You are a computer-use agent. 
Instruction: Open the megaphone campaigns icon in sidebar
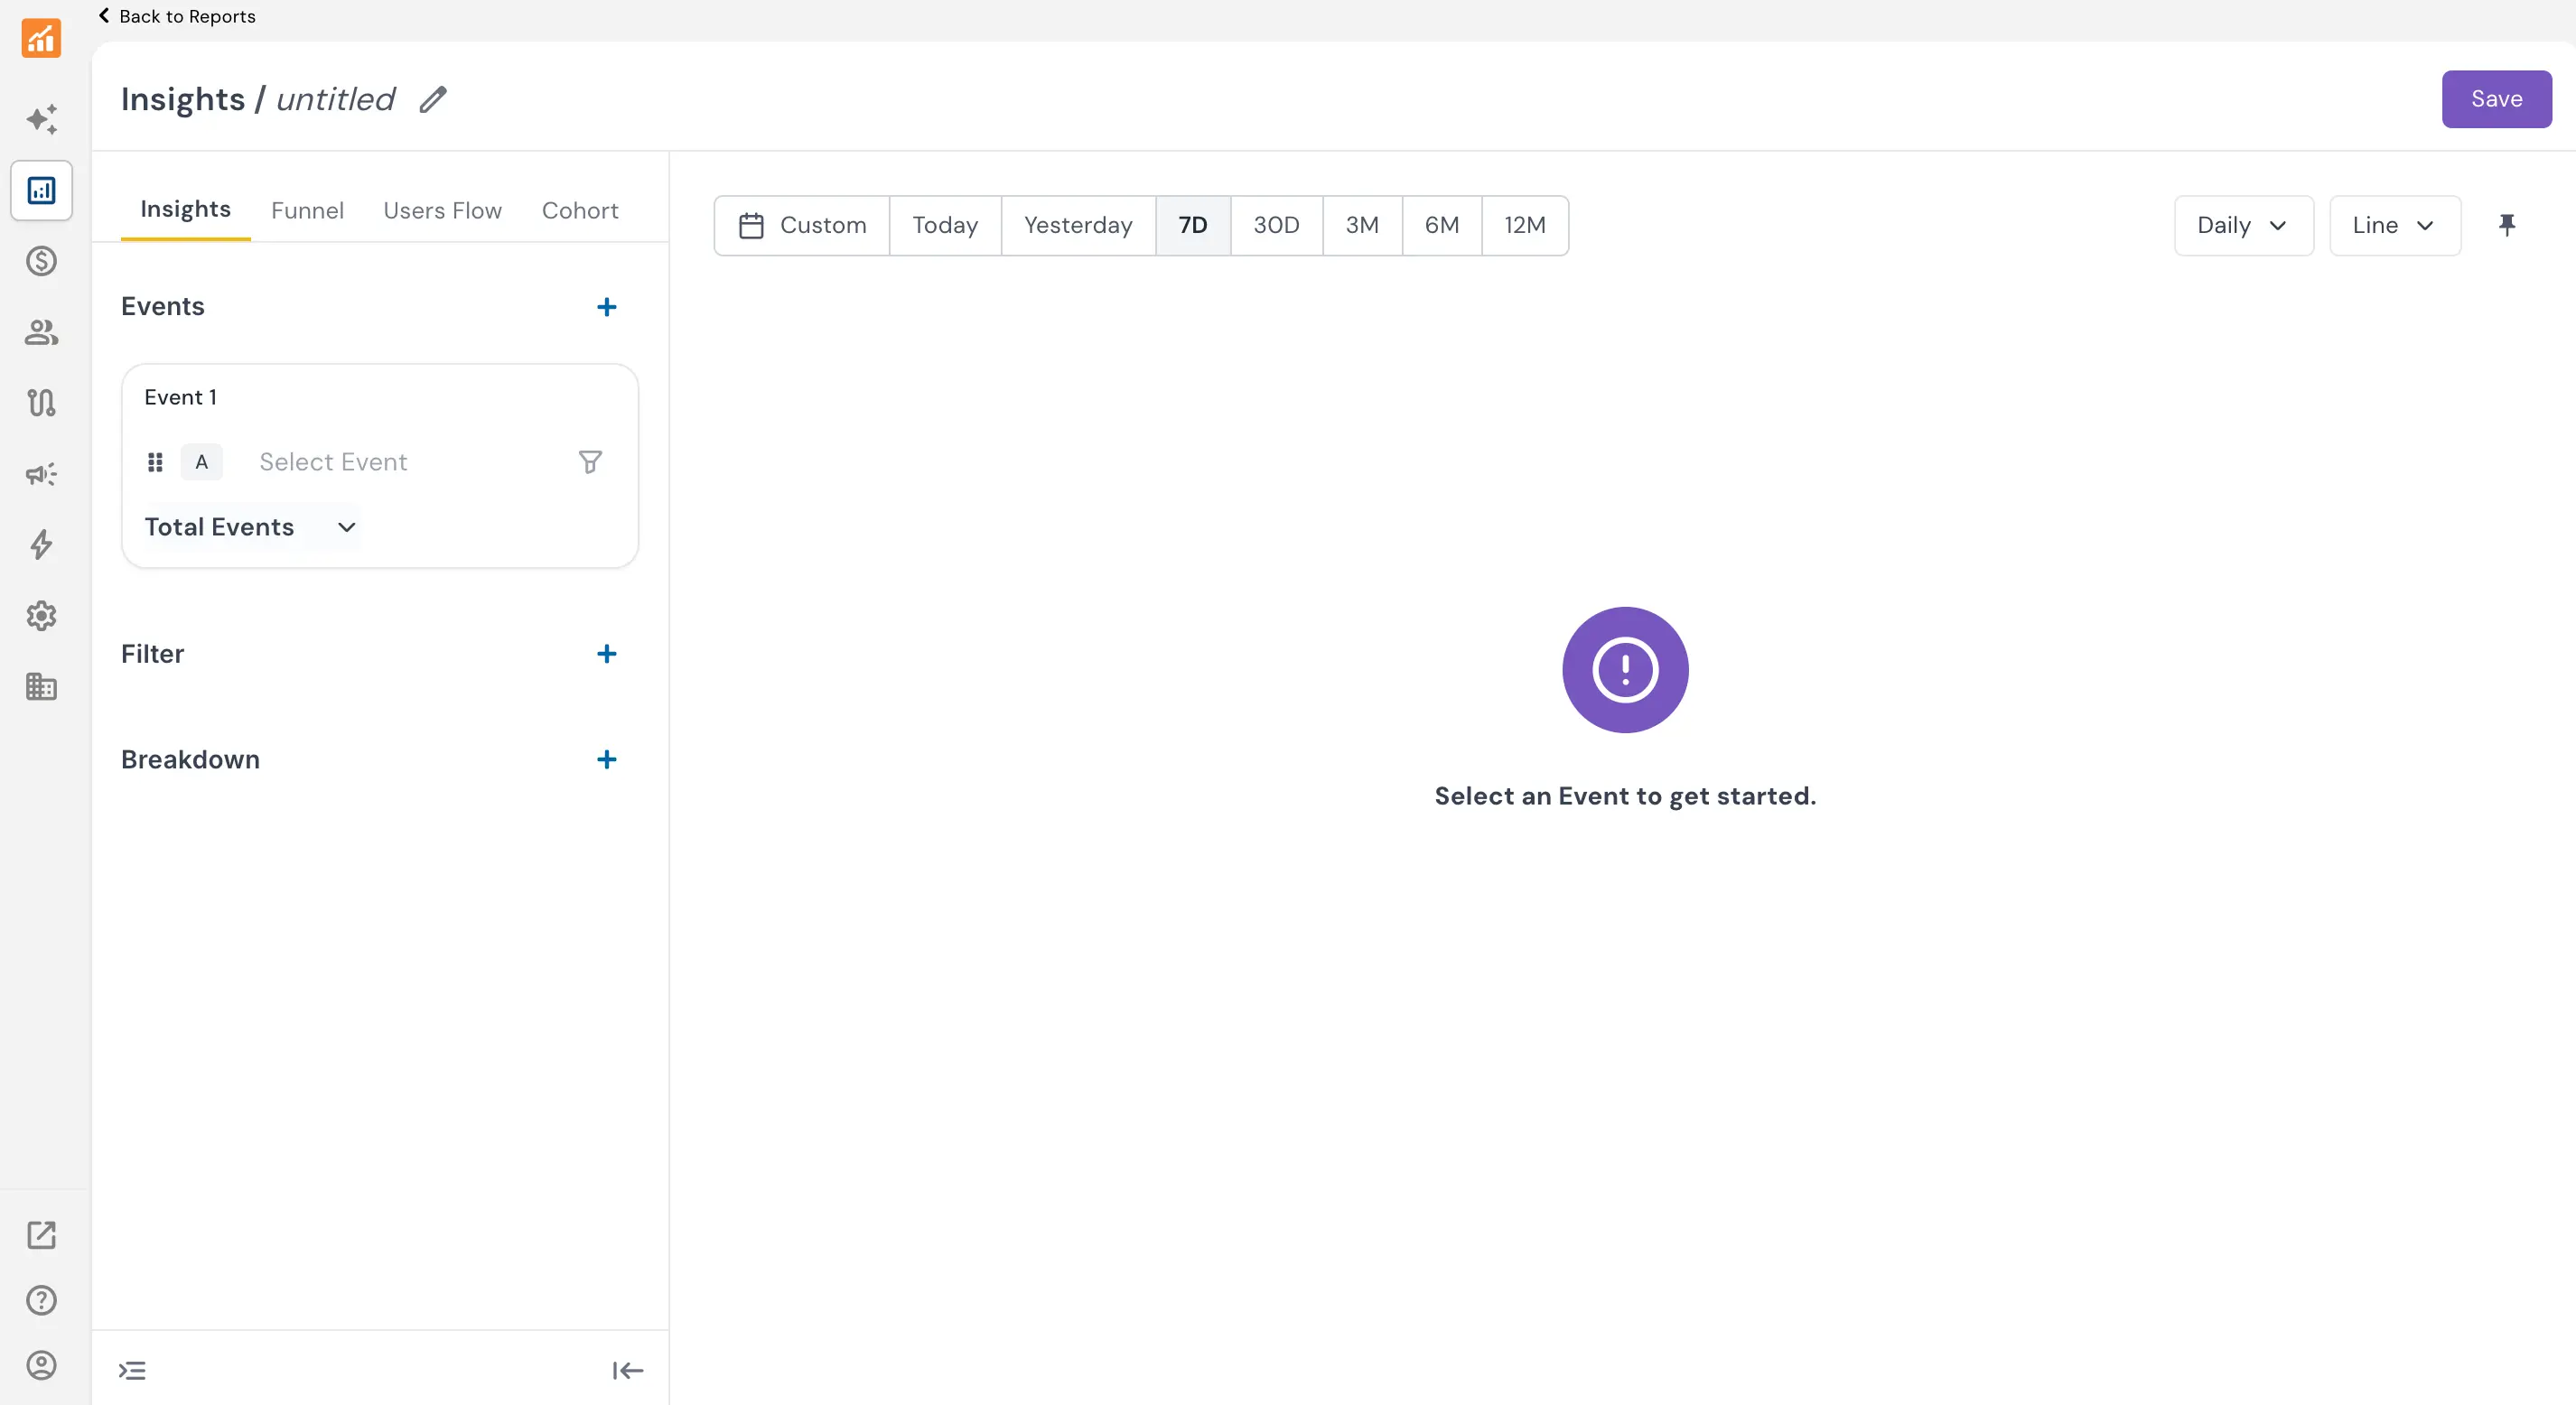click(x=41, y=474)
